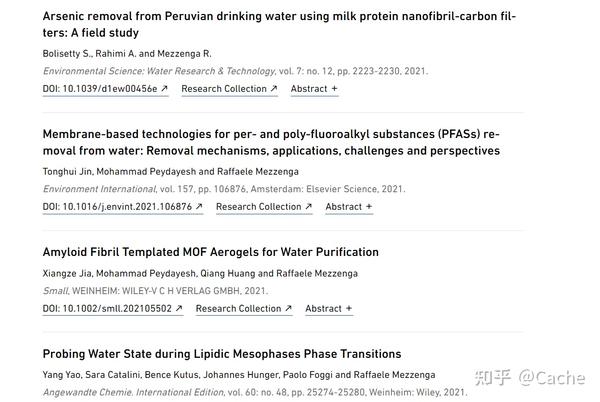Click external arrow icon after PFAS DOI
600x402 pixels.
point(199,207)
